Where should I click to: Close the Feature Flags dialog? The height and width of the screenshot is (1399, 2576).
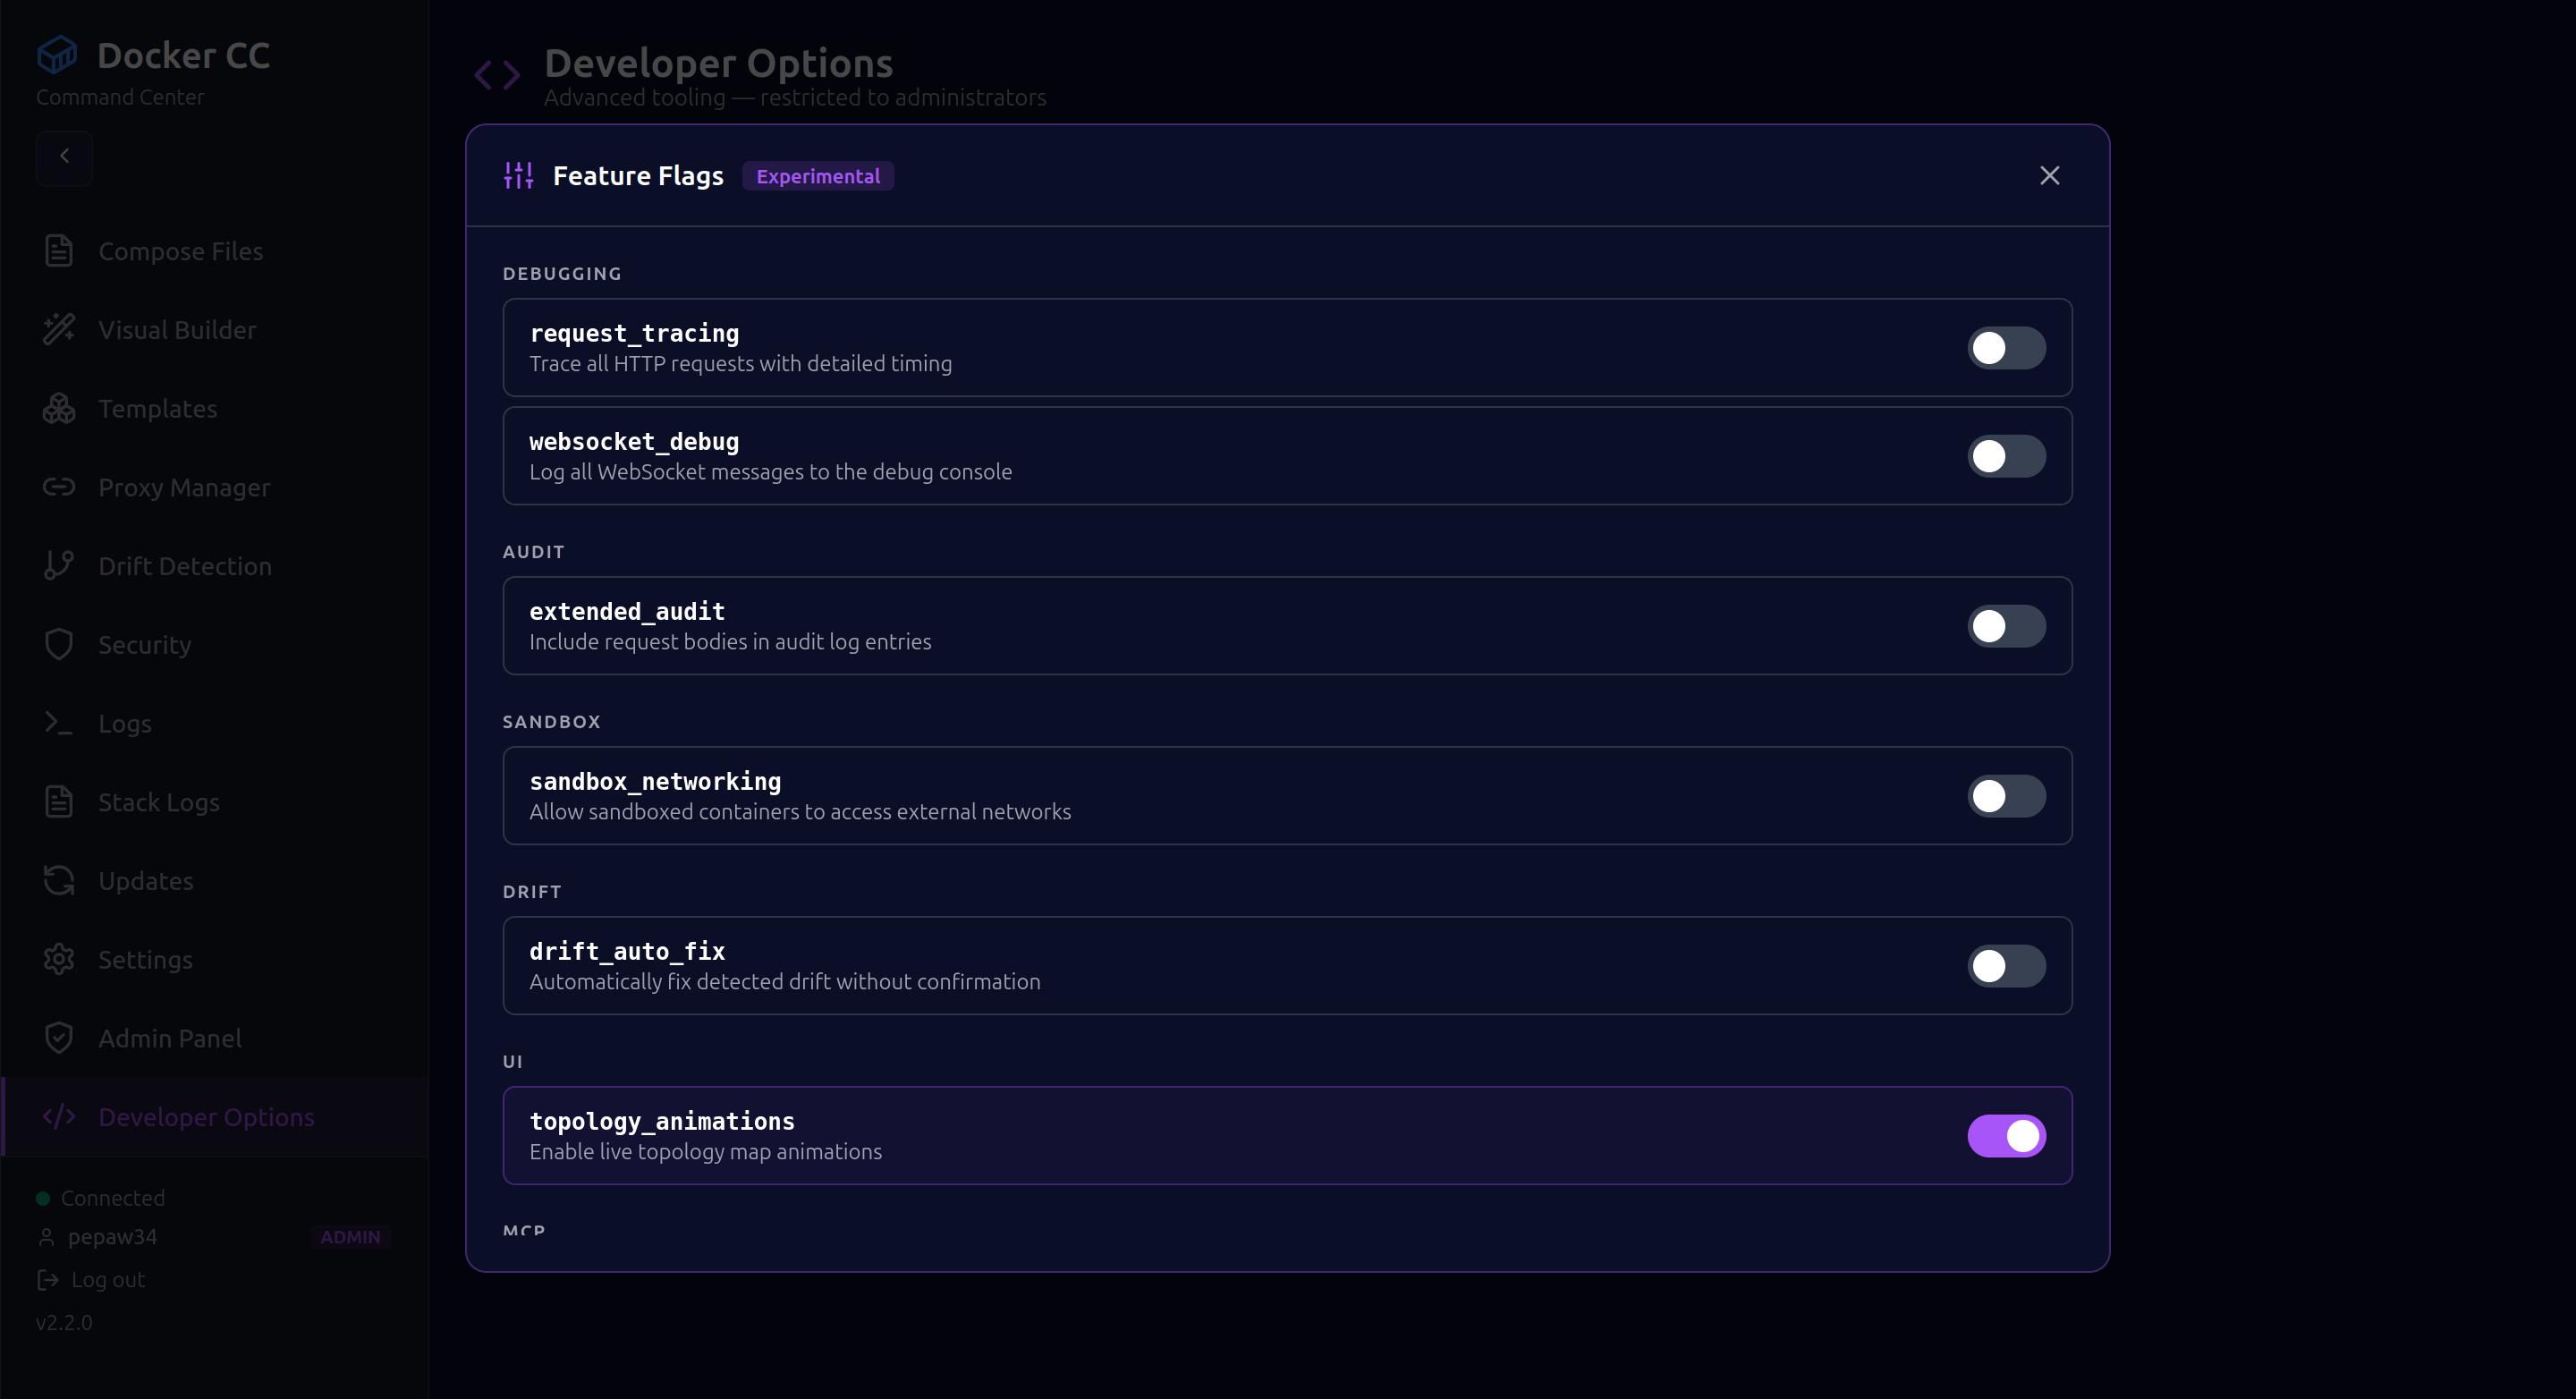2050,175
